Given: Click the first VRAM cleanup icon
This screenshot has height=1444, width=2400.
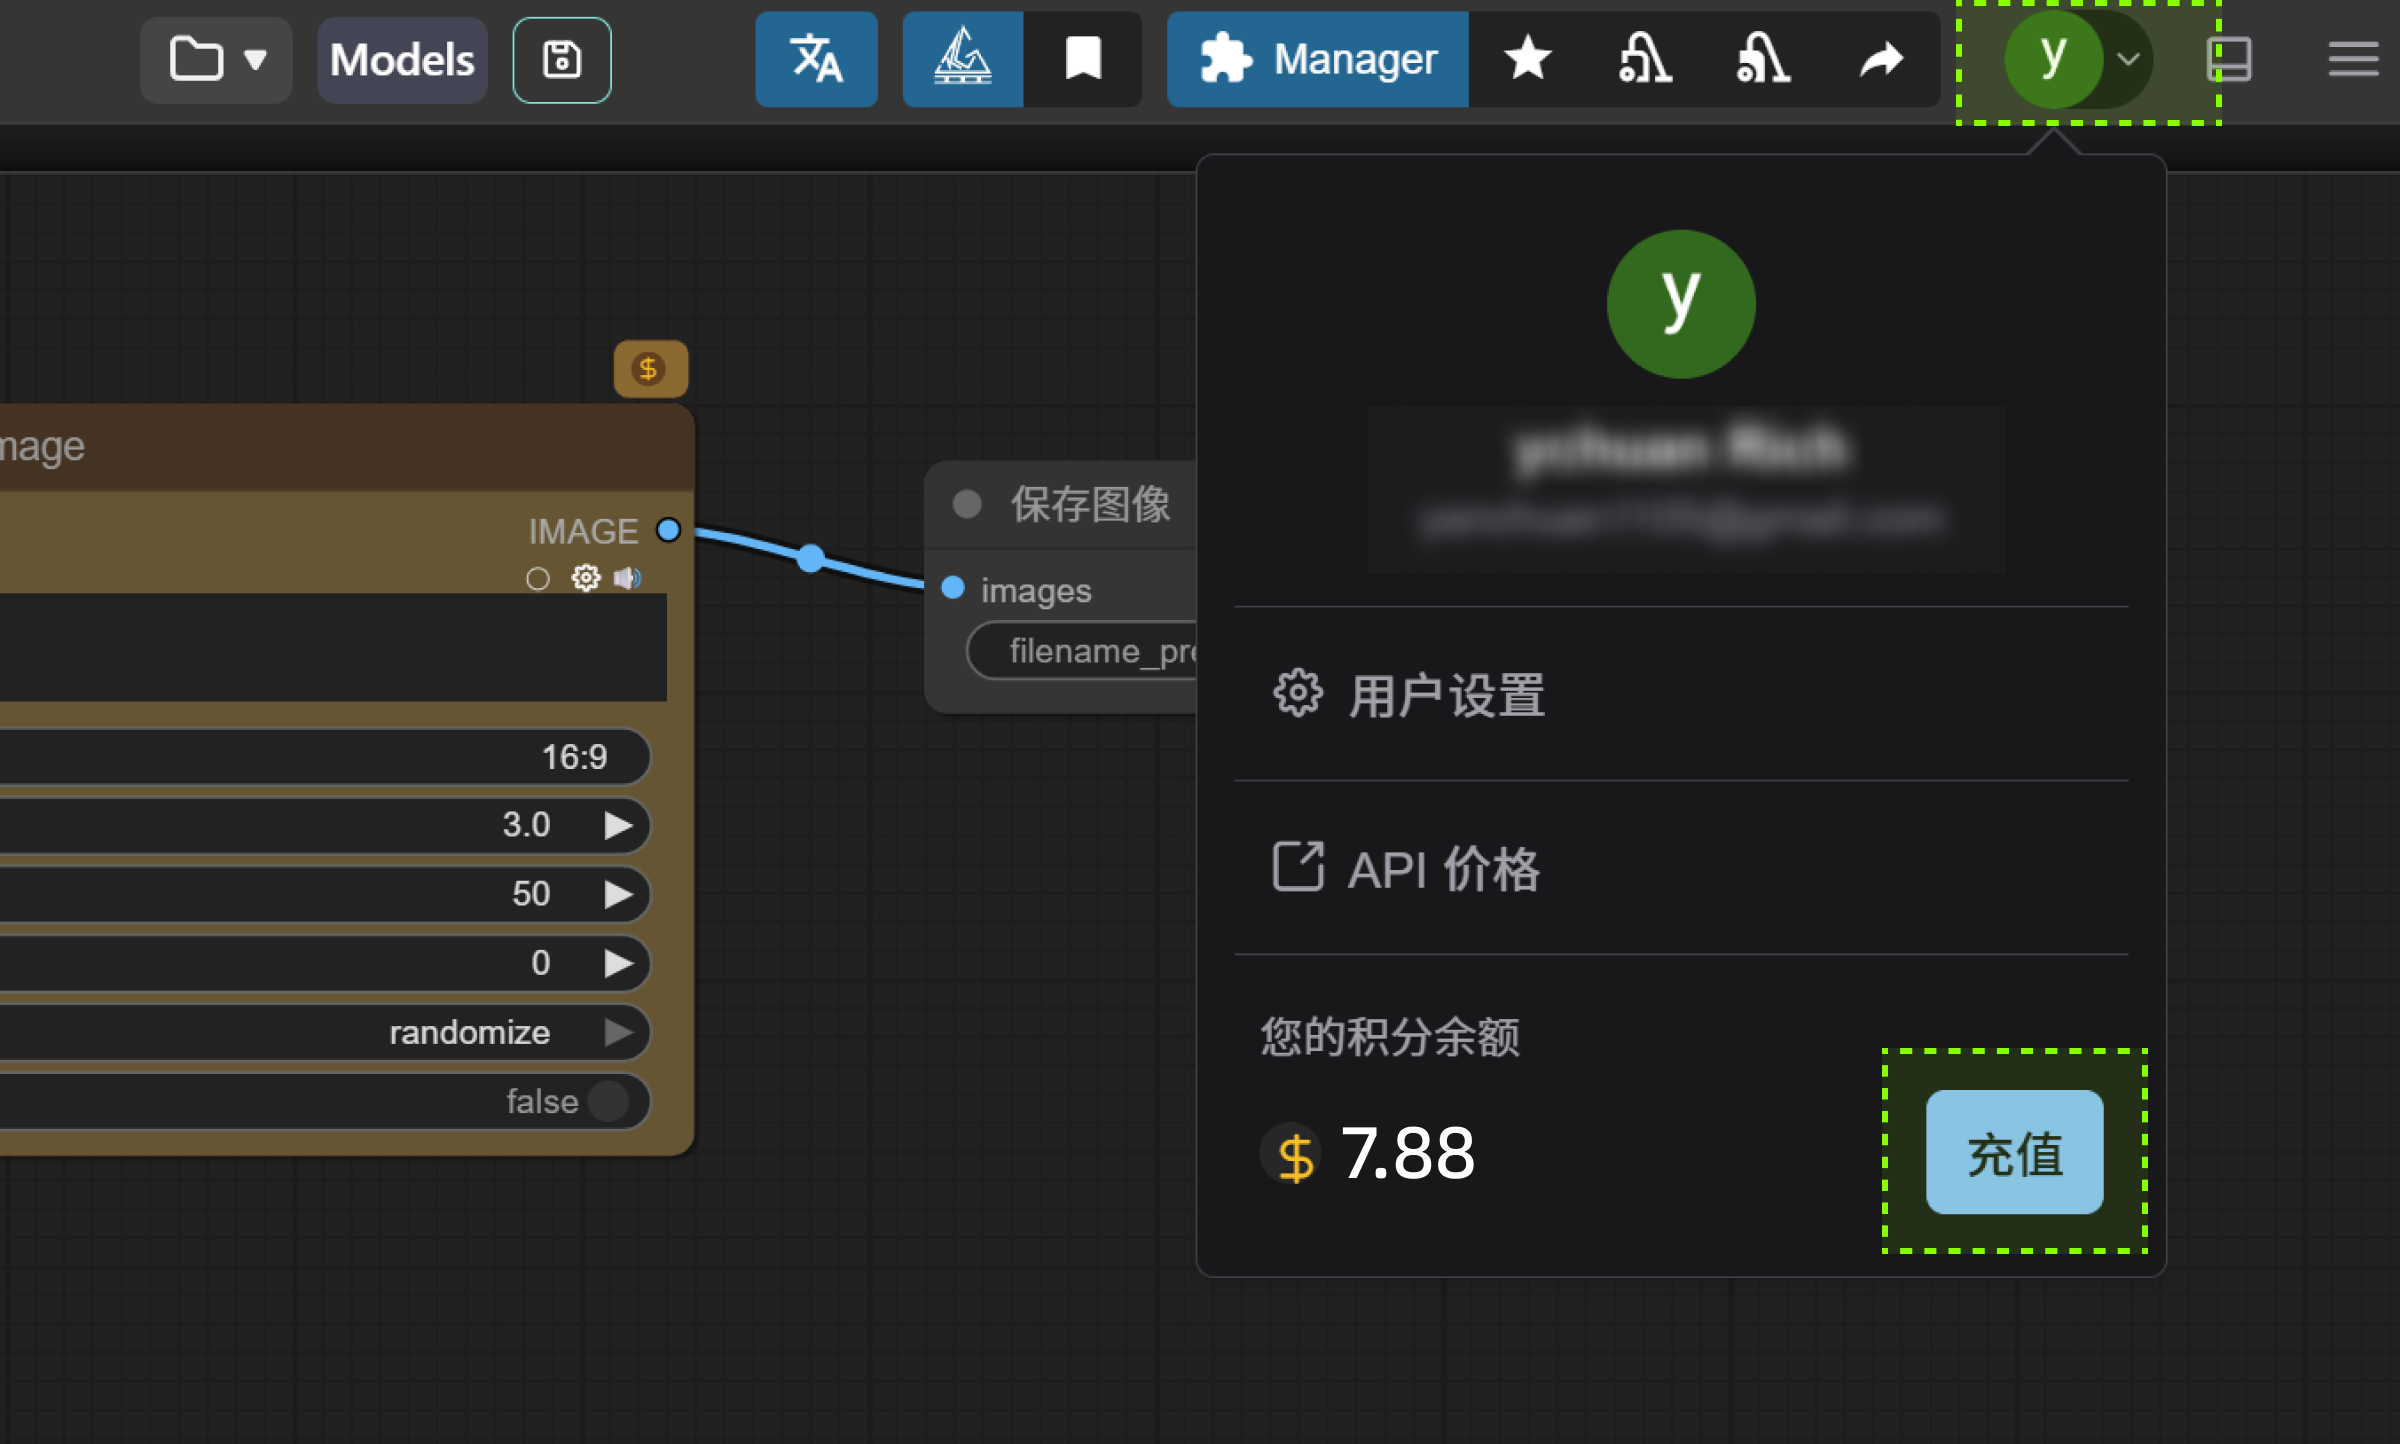Looking at the screenshot, I should coord(1645,60).
